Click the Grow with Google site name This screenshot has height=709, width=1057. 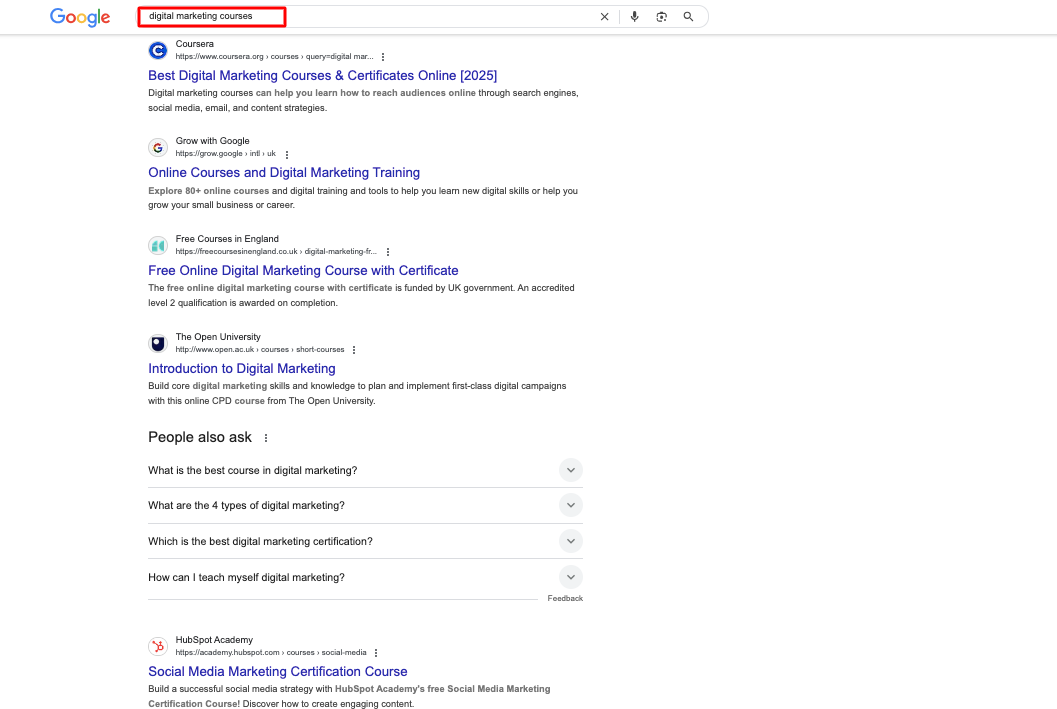[212, 141]
